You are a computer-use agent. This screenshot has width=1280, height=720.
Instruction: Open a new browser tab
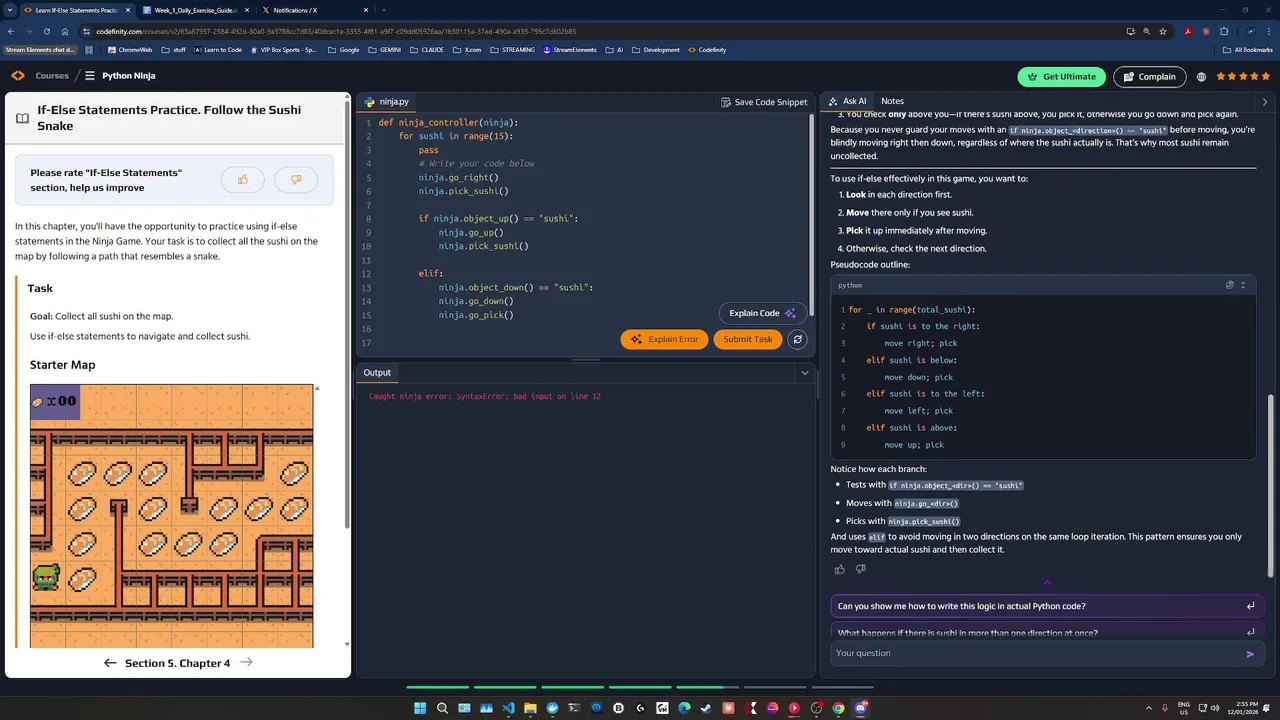click(383, 10)
